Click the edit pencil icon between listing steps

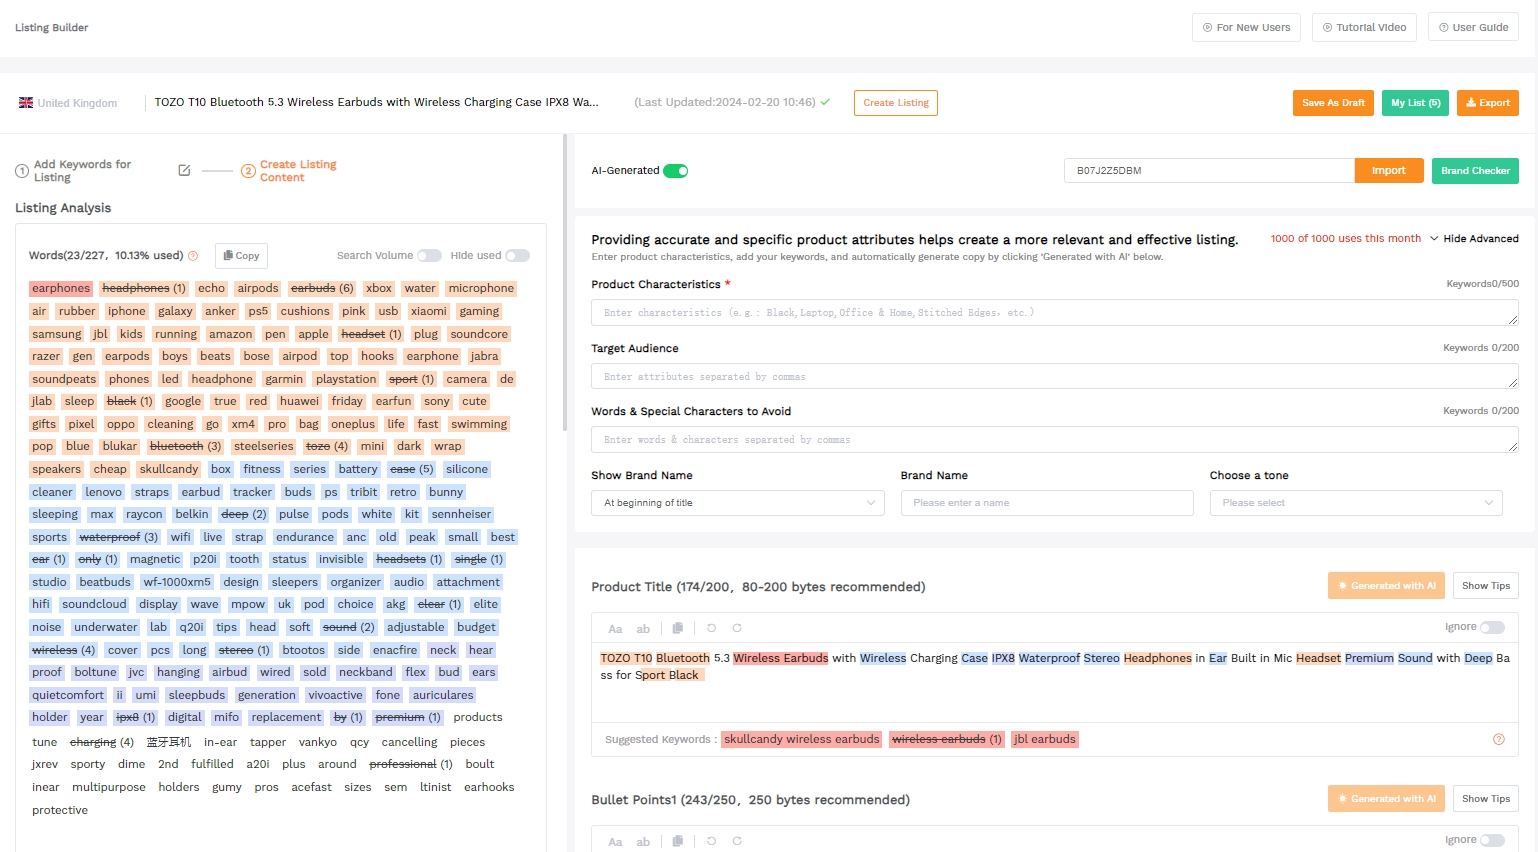(185, 170)
